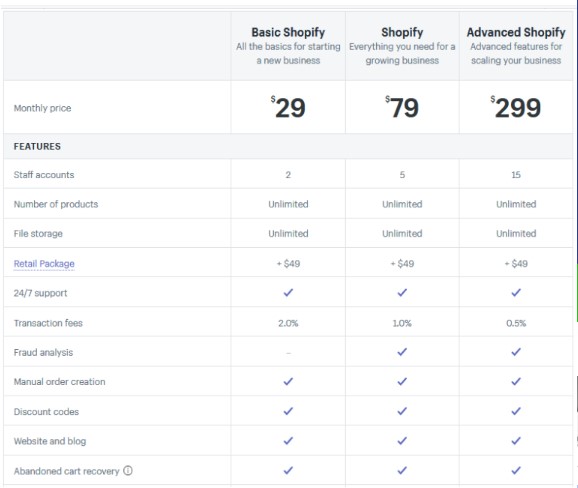The width and height of the screenshot is (578, 488).
Task: Click the $79 monthly price
Action: (x=402, y=108)
